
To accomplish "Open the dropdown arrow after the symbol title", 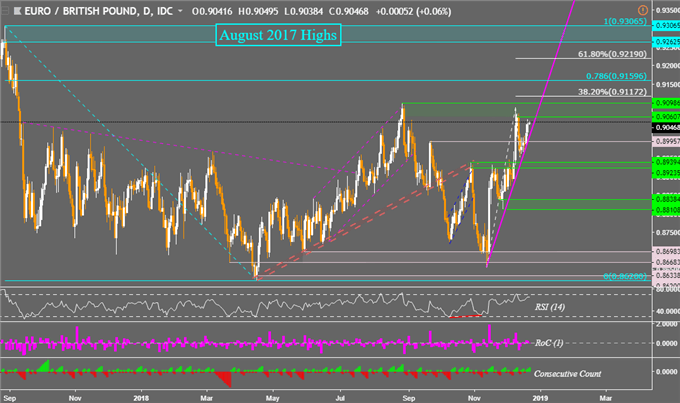I will tap(180, 11).
